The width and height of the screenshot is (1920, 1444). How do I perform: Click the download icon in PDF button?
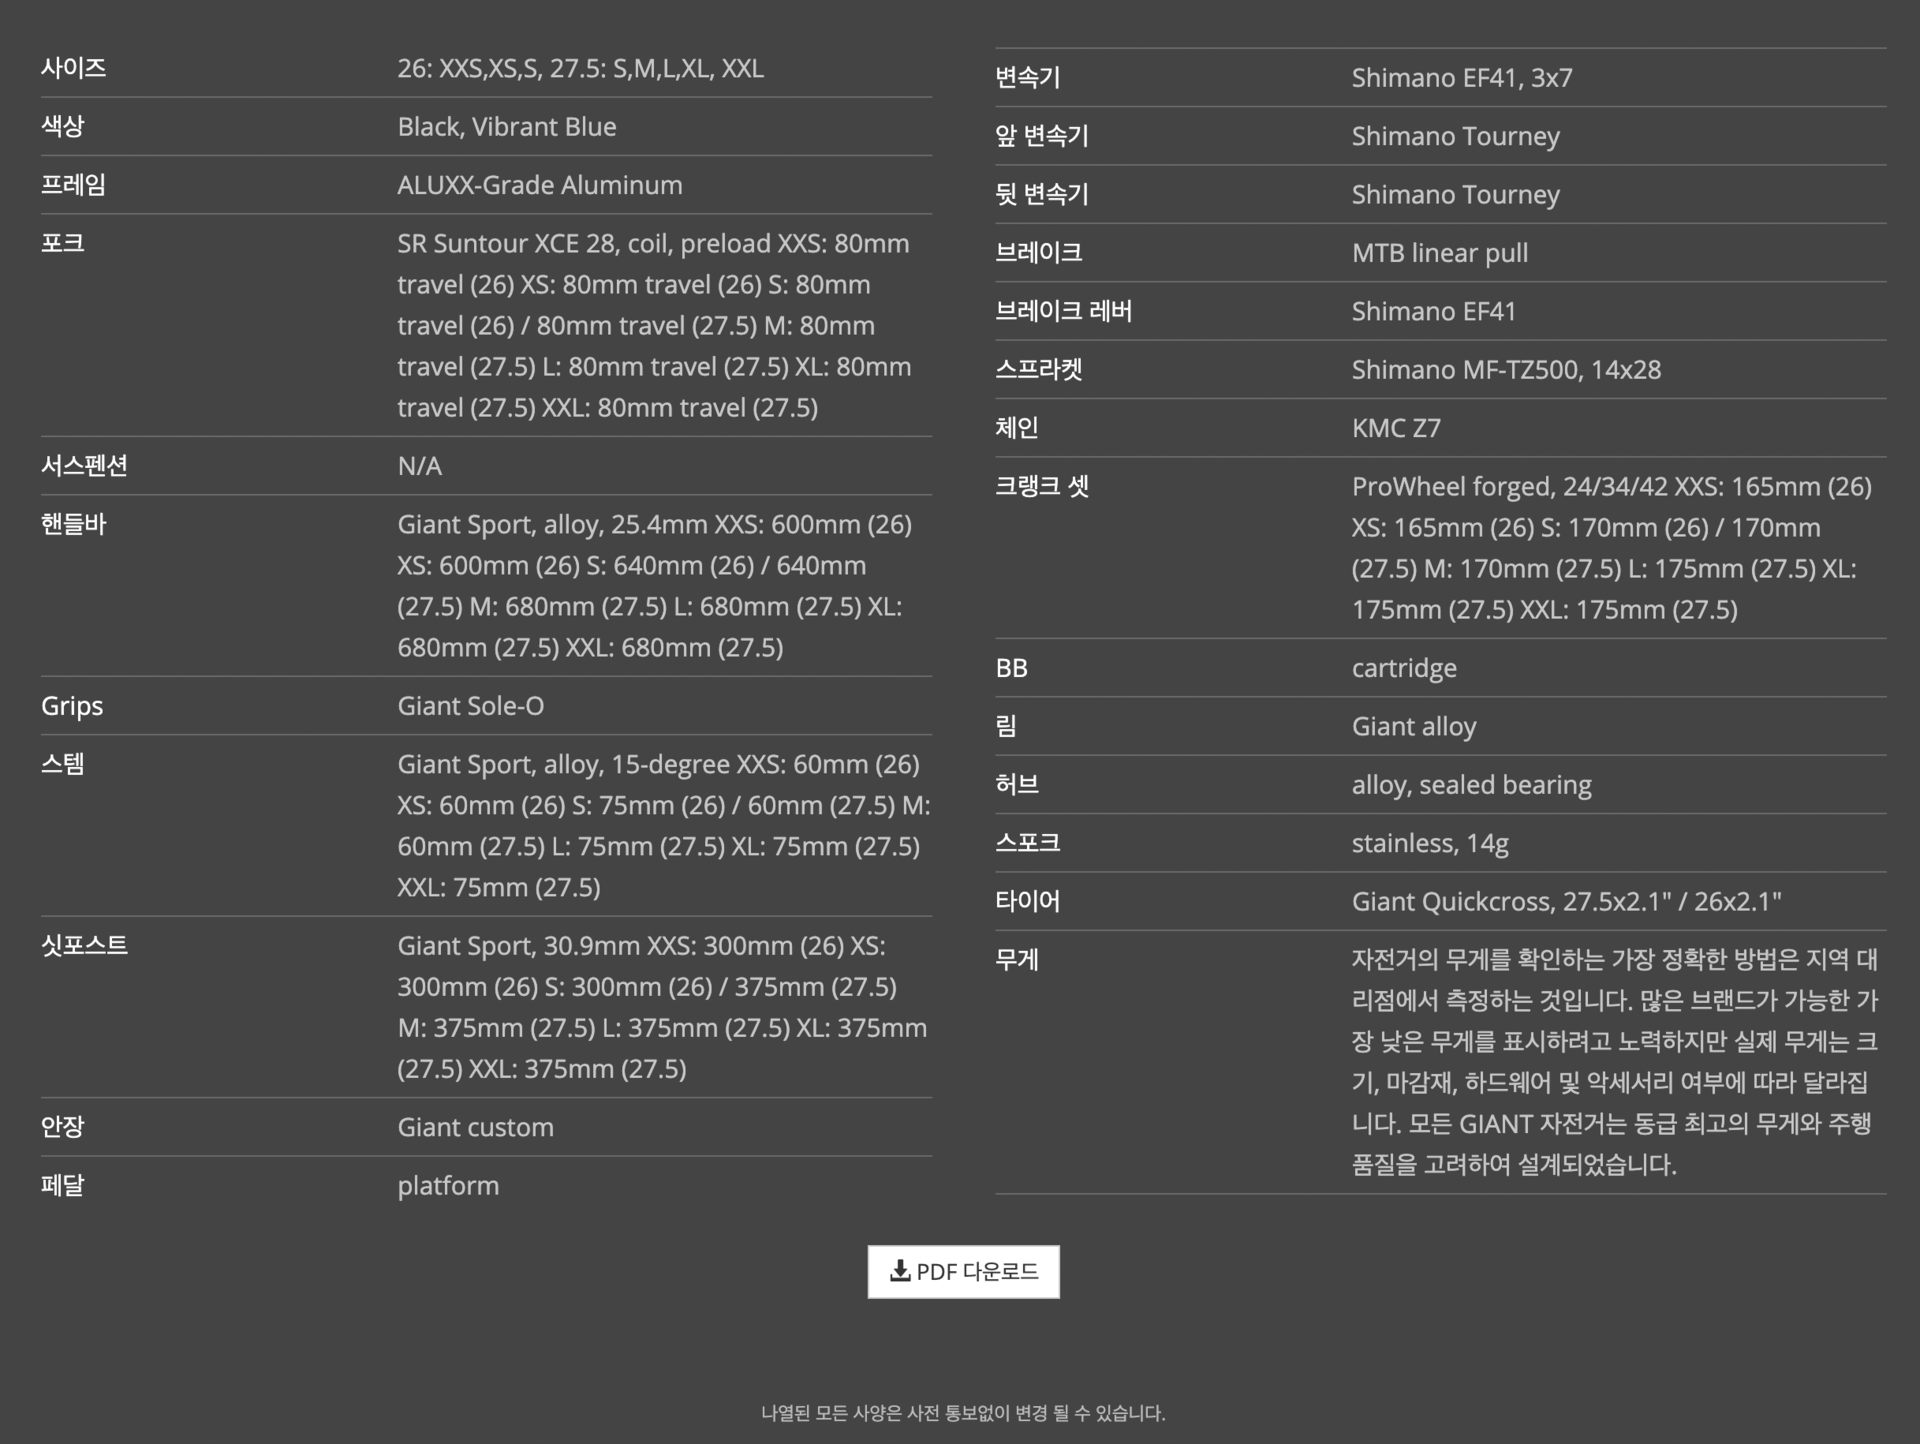pyautogui.click(x=900, y=1271)
